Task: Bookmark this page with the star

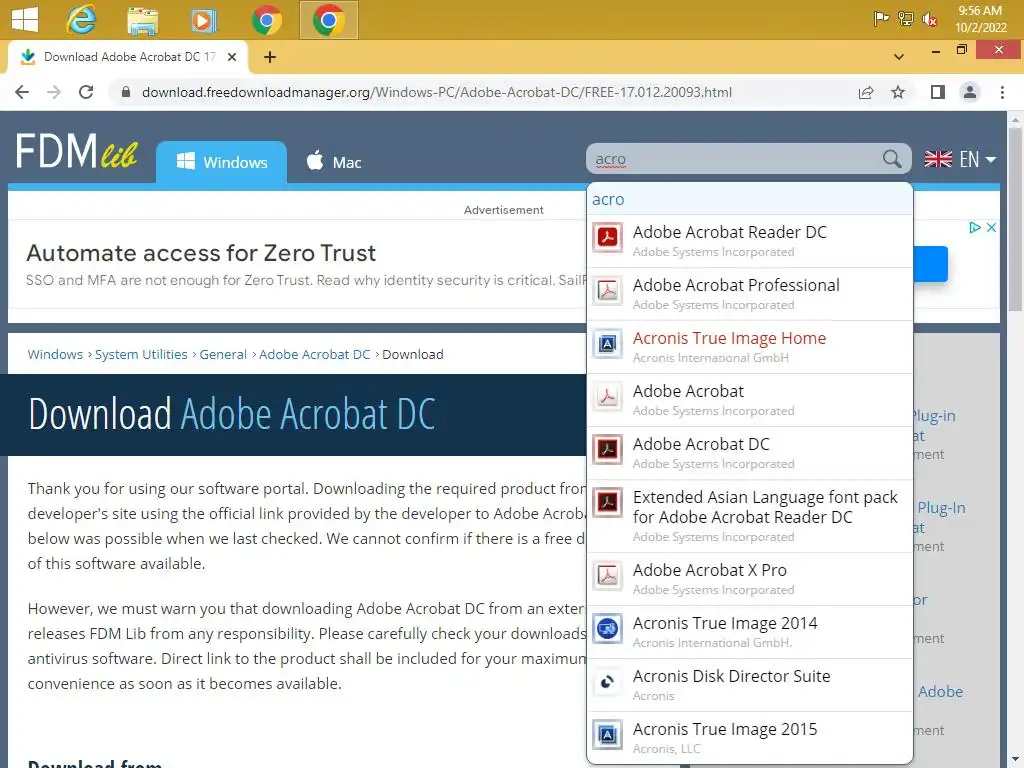Action: [898, 92]
